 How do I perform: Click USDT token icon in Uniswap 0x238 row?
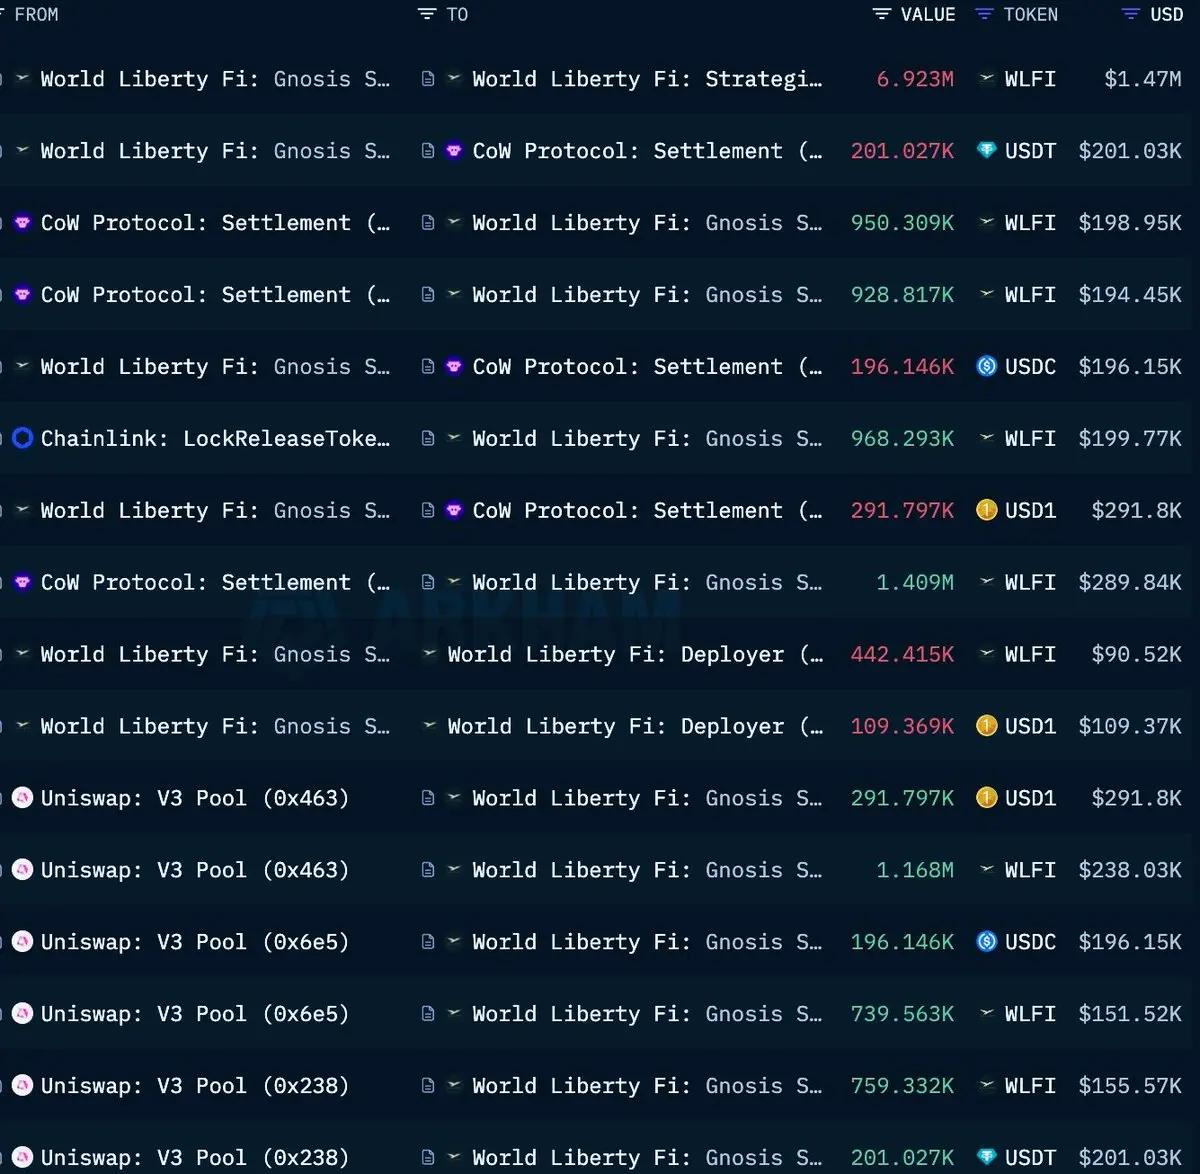click(x=986, y=1158)
